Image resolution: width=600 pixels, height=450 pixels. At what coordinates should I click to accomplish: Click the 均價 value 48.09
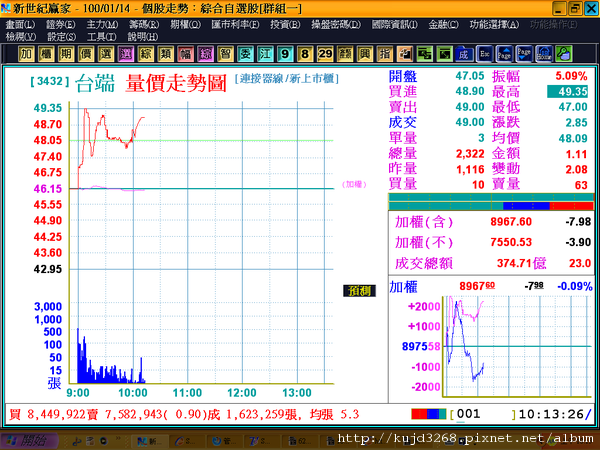point(573,139)
